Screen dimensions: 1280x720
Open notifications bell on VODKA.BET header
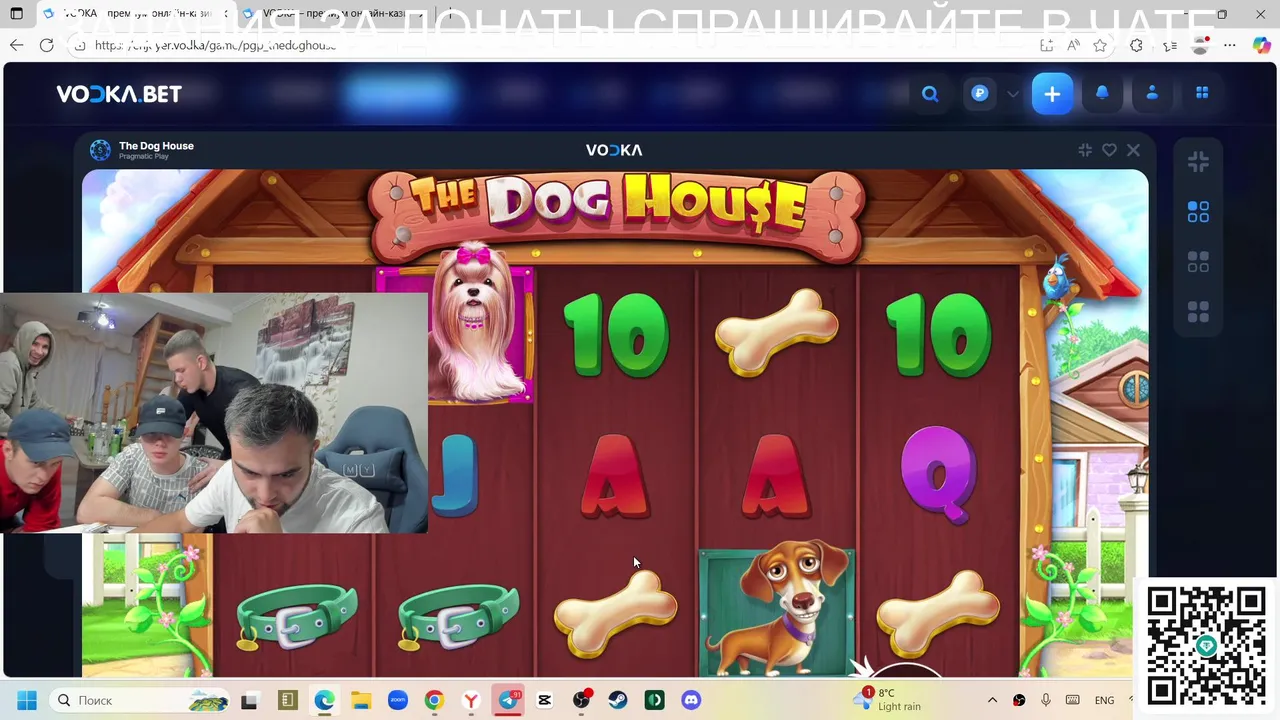(x=1102, y=93)
